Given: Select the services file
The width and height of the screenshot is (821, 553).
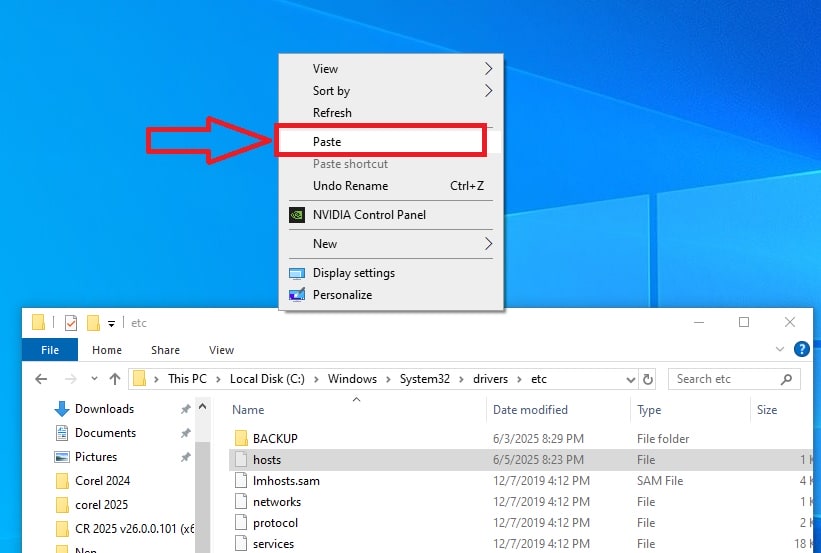Looking at the screenshot, I should (x=521, y=544).
